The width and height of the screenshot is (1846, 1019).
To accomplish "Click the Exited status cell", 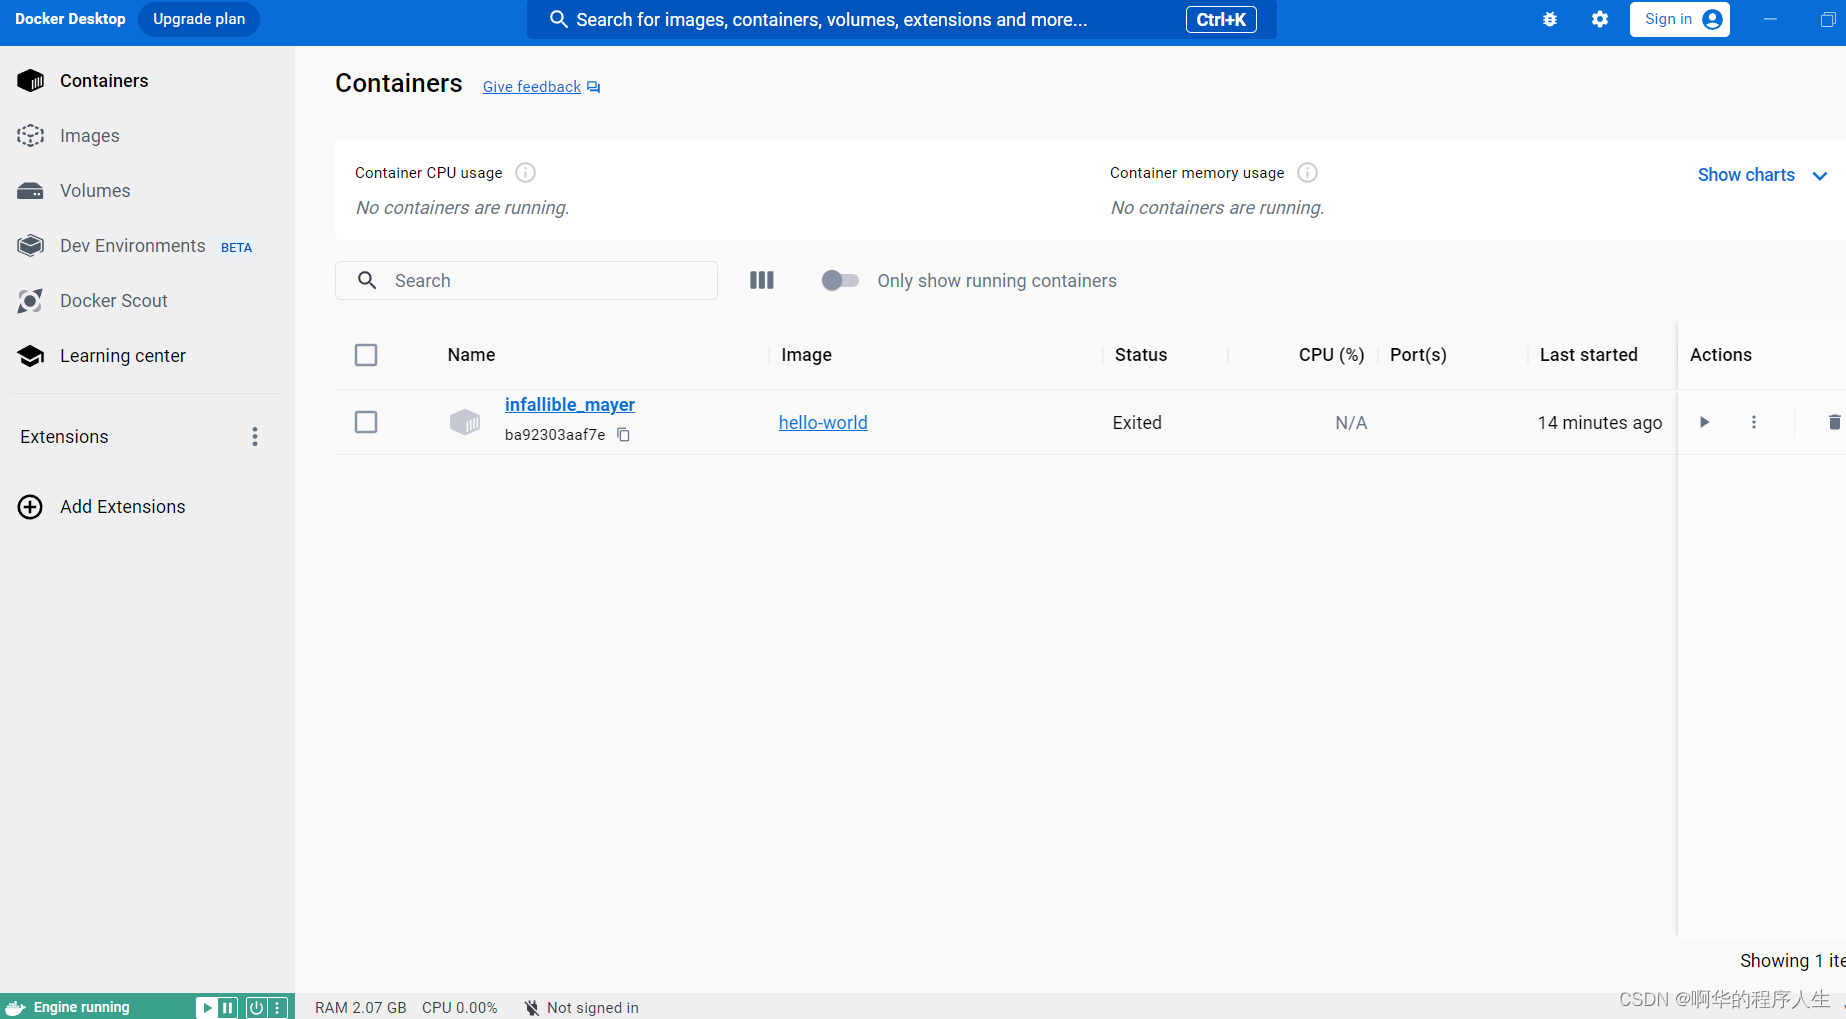I will point(1137,423).
